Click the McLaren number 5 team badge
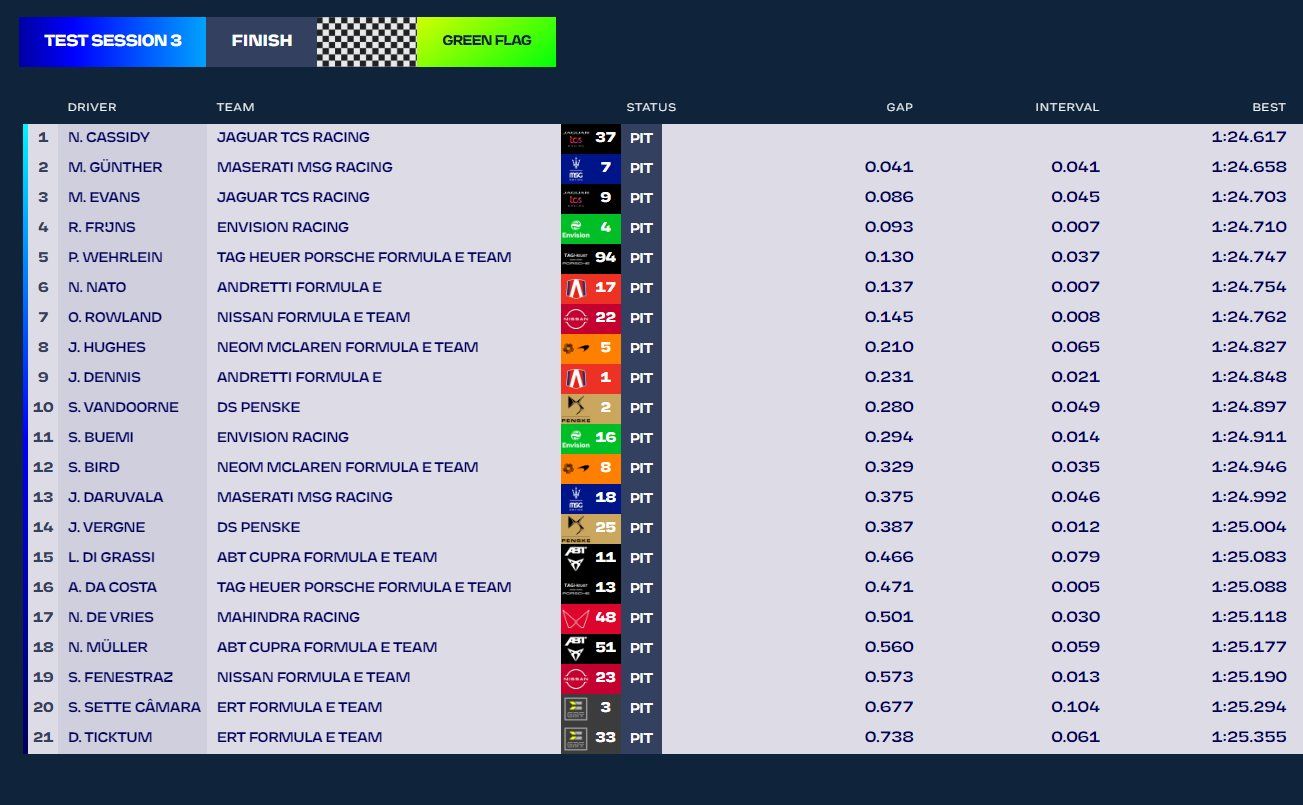 [590, 348]
